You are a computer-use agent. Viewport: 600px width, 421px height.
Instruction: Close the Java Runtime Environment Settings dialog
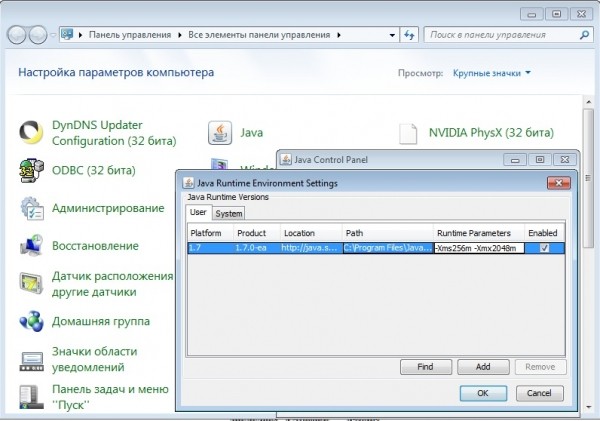(x=558, y=183)
